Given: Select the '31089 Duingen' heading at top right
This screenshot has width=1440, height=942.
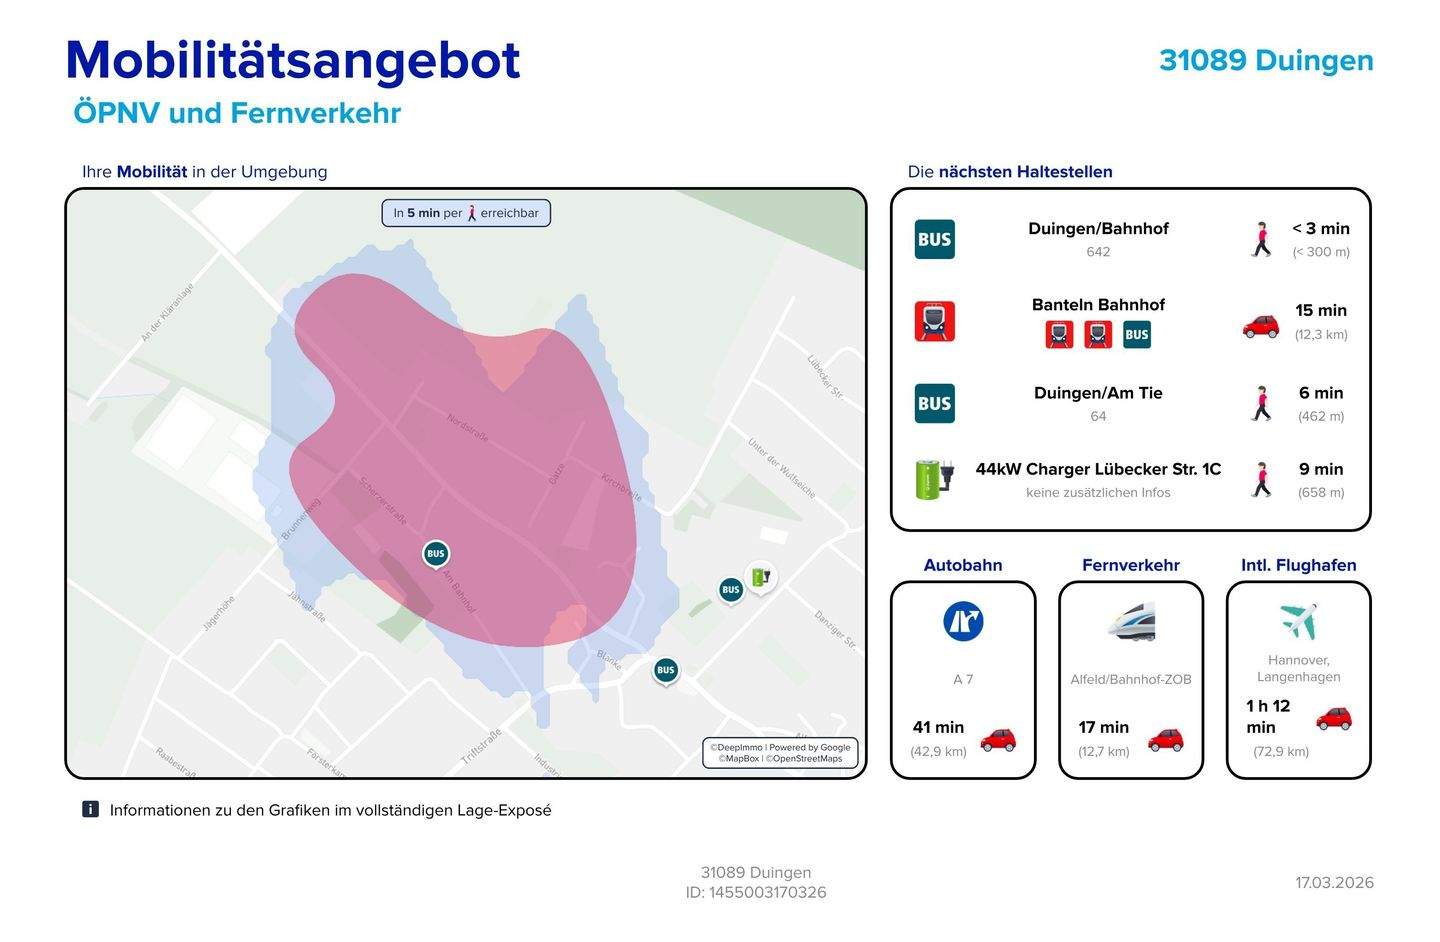Looking at the screenshot, I should click(1266, 60).
